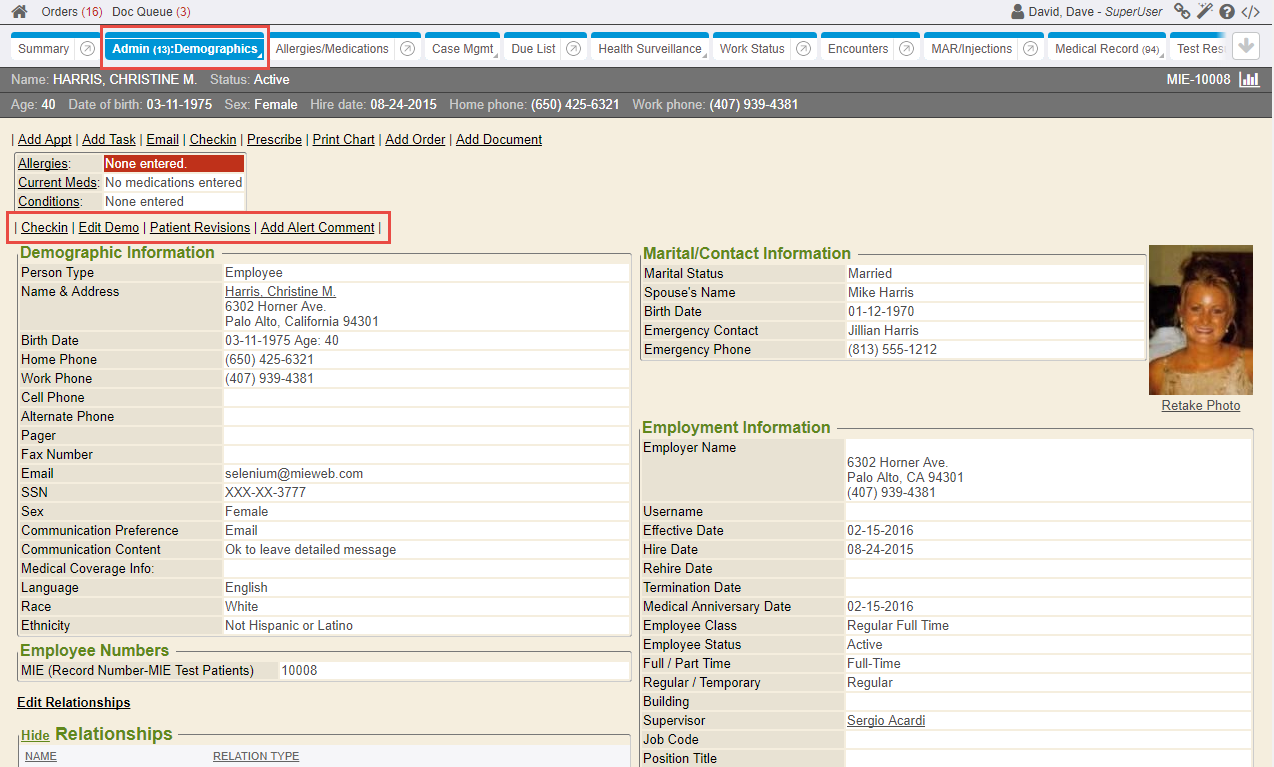
Task: Click Add Alert Comment link
Action: coord(317,228)
